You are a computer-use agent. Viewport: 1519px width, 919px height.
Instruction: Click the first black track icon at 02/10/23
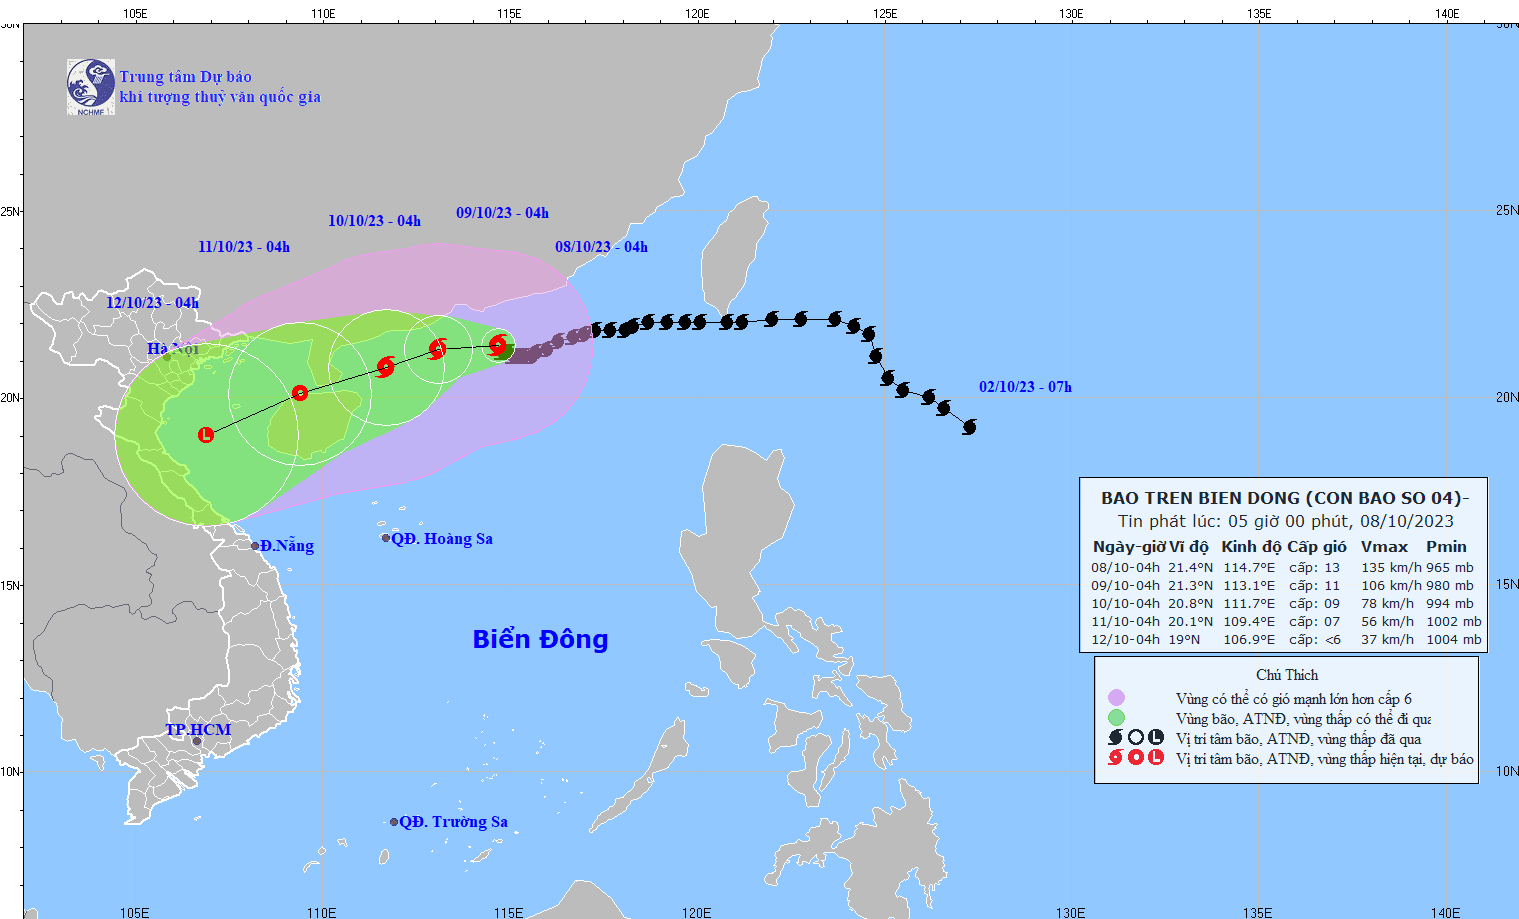(968, 427)
